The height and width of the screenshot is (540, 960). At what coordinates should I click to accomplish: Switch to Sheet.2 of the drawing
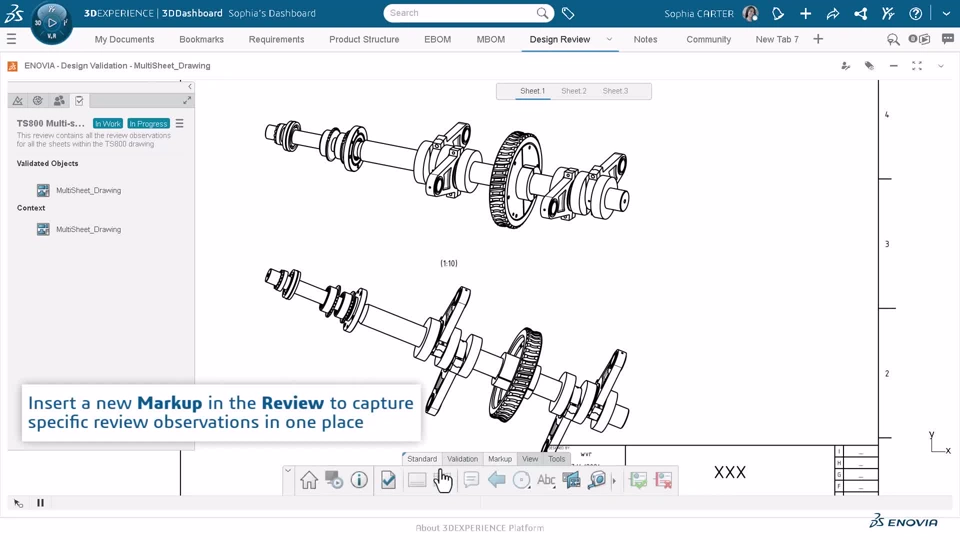(x=574, y=91)
